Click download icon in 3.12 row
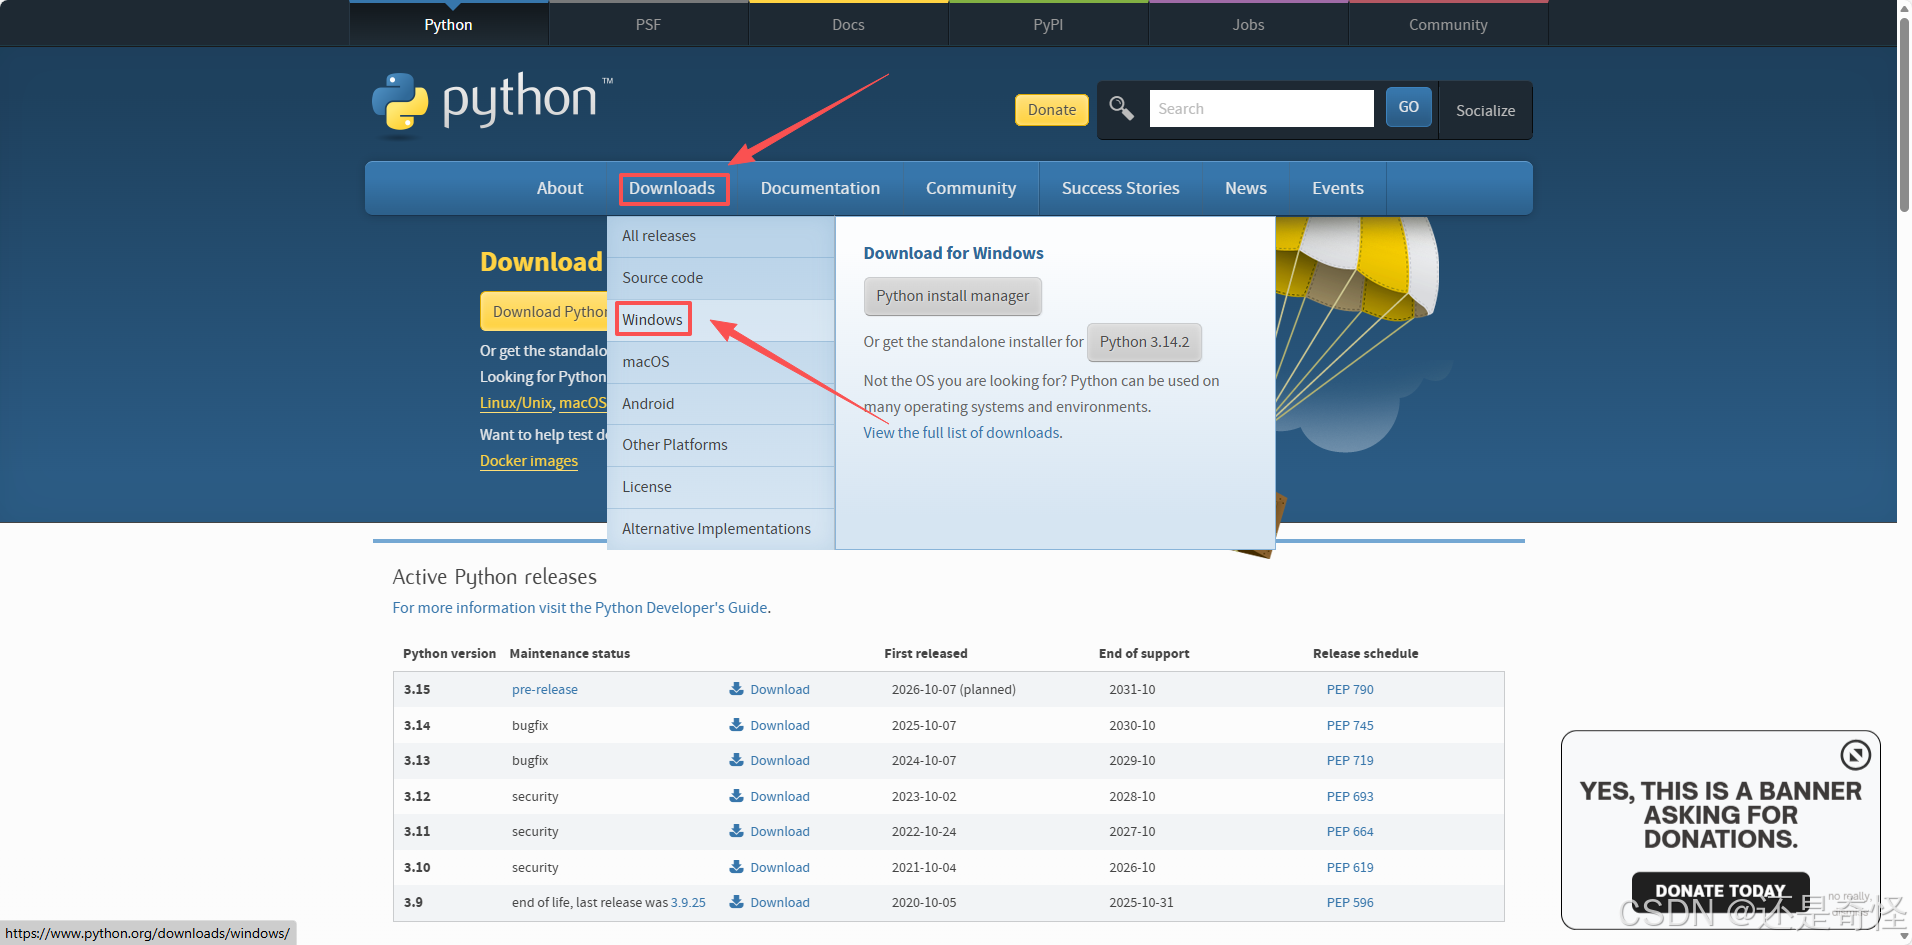Image resolution: width=1912 pixels, height=945 pixels. coord(736,796)
